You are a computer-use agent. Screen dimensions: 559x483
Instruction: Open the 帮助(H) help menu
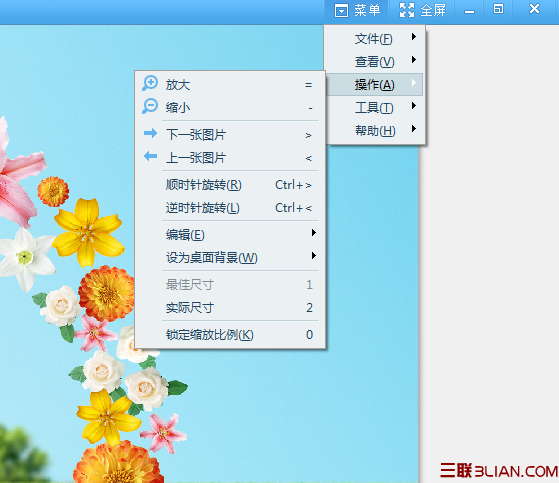pos(375,131)
